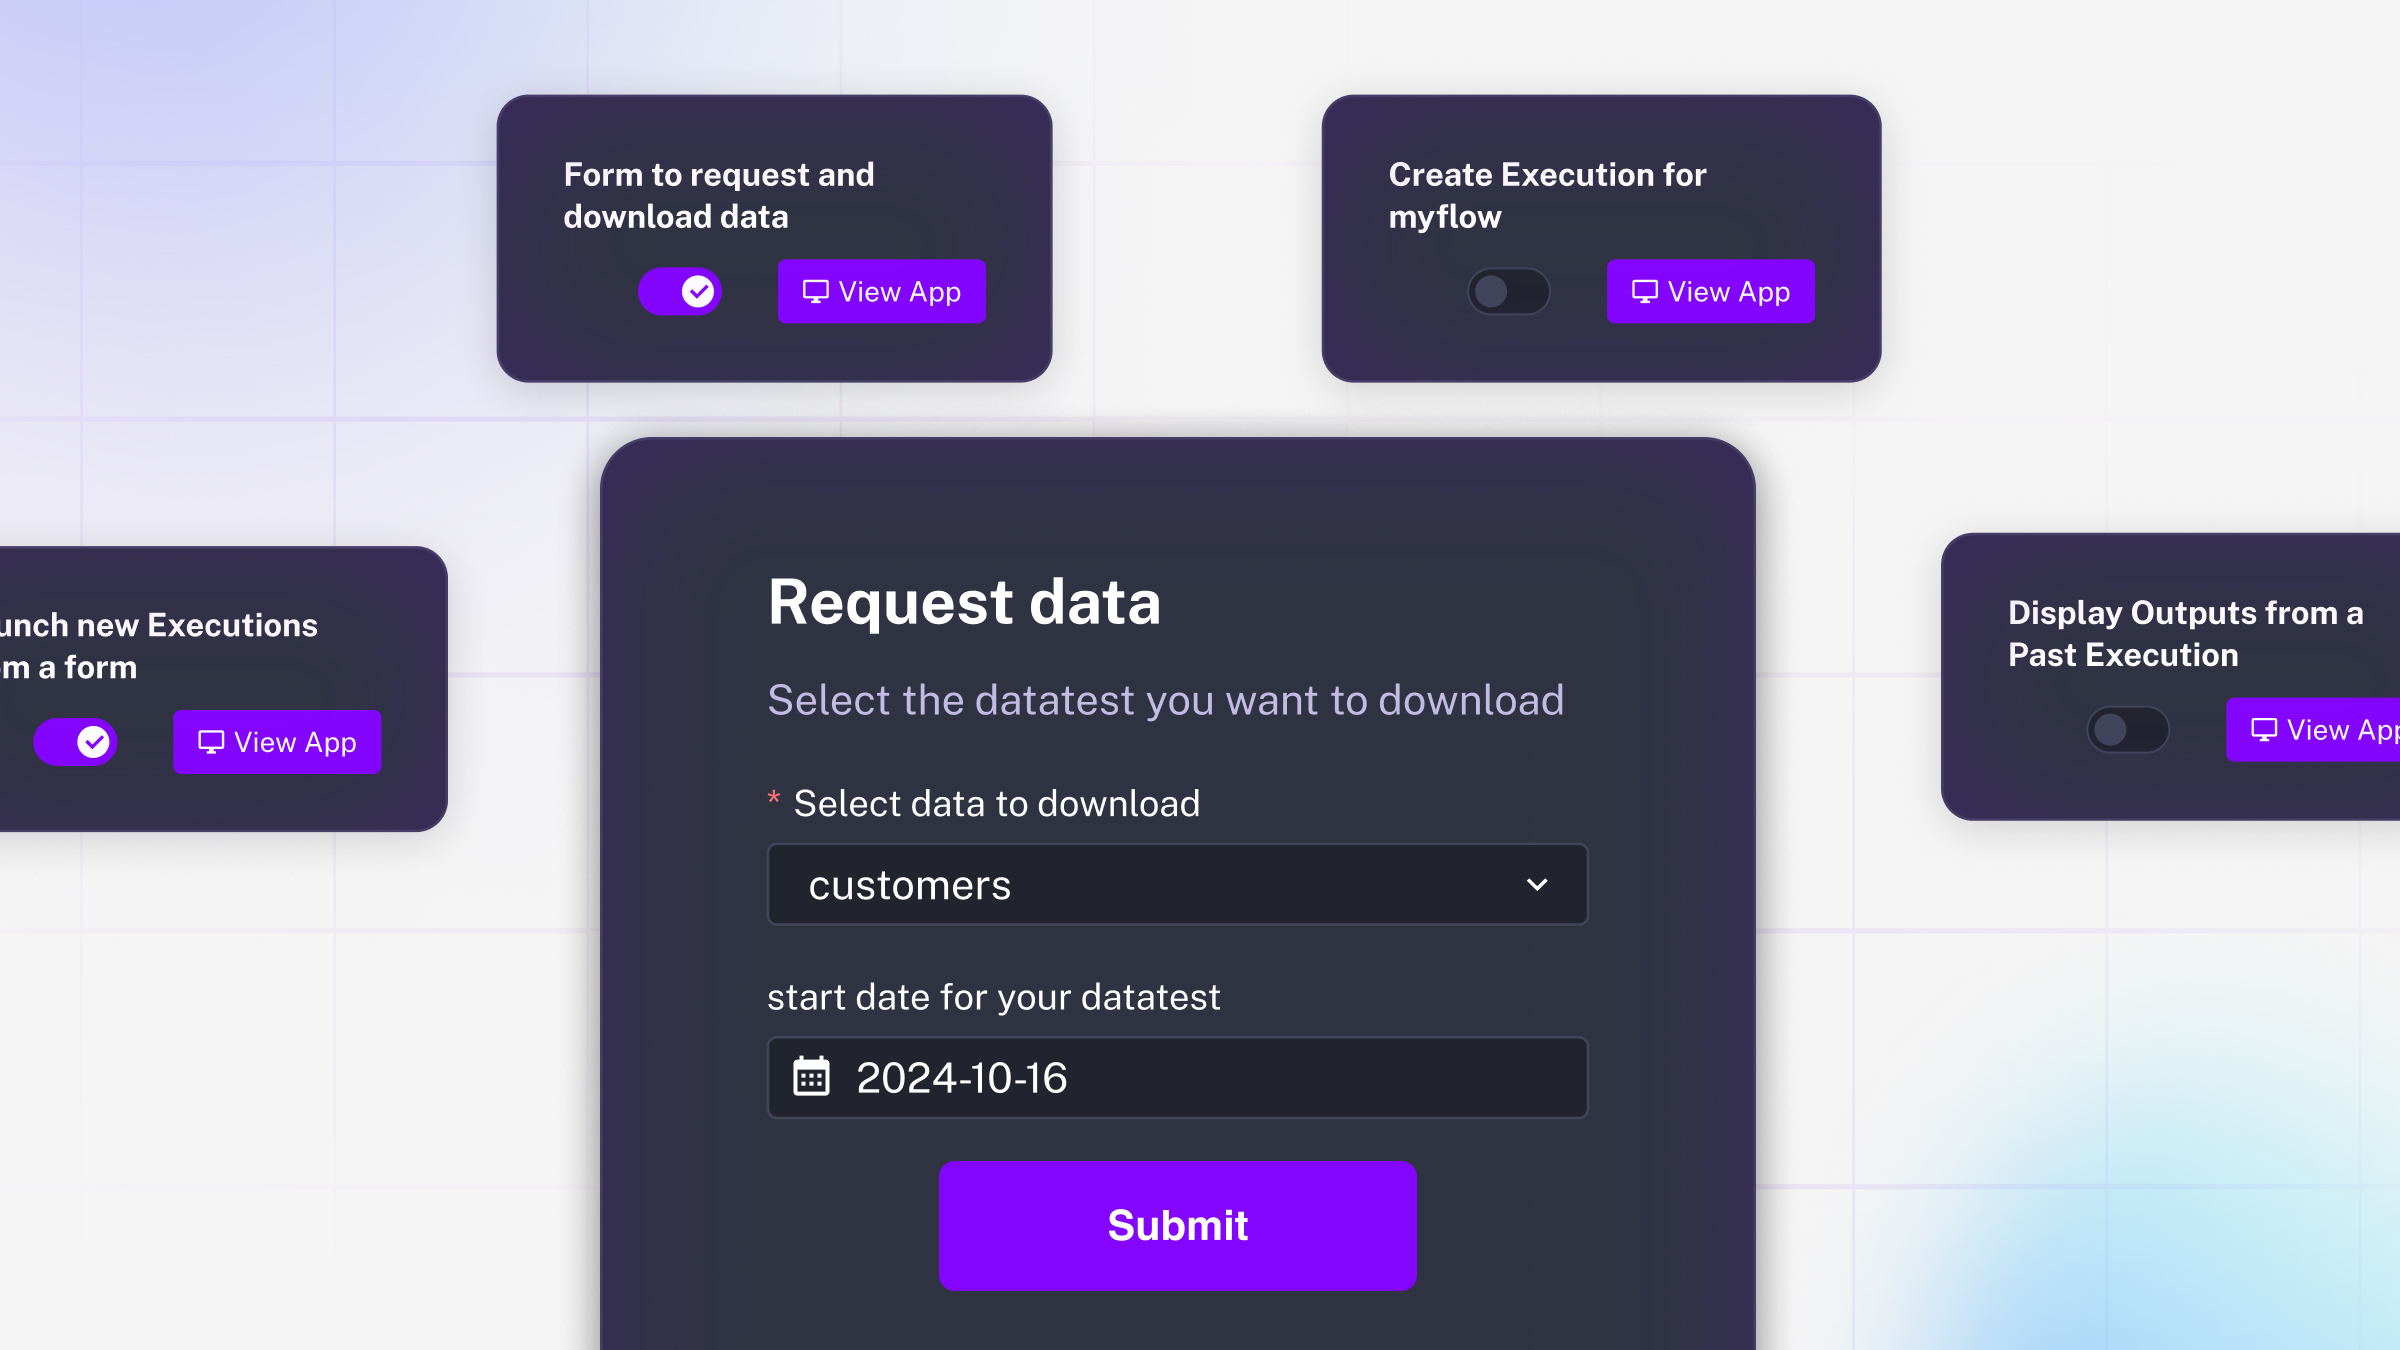The width and height of the screenshot is (2400, 1350).
Task: Click the start date input field
Action: point(1175,1078)
